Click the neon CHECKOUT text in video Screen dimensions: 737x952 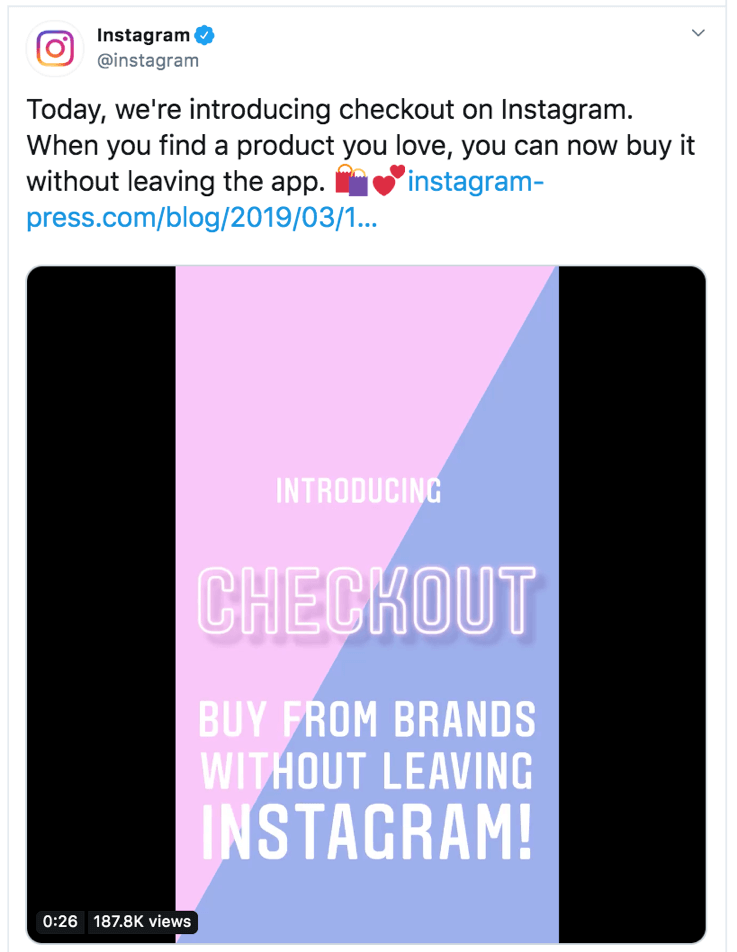366,599
